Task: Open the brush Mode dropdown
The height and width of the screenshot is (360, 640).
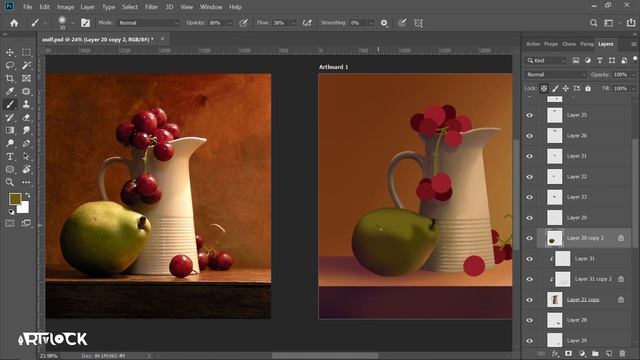Action: pyautogui.click(x=148, y=23)
